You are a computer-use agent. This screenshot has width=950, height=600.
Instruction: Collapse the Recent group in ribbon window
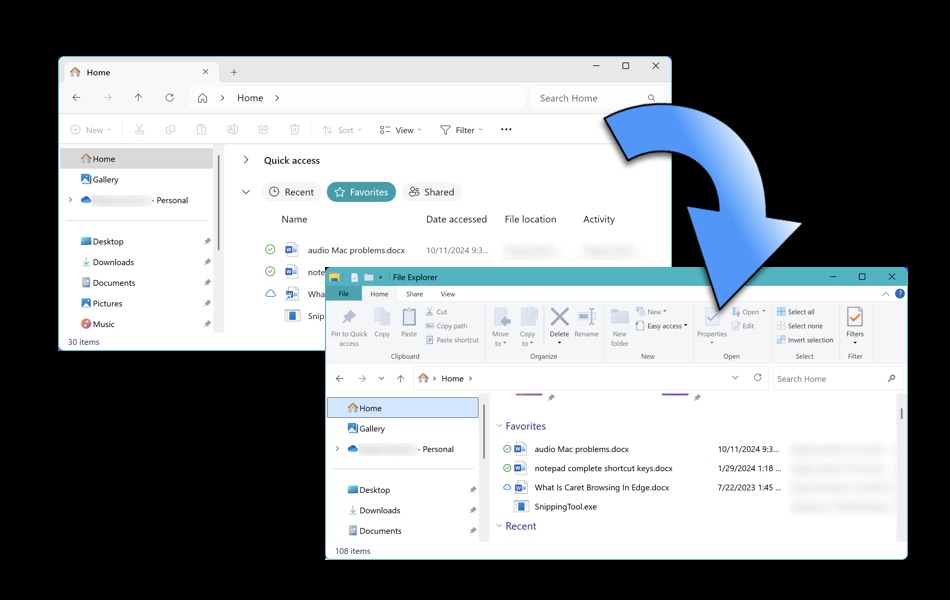pyautogui.click(x=499, y=525)
